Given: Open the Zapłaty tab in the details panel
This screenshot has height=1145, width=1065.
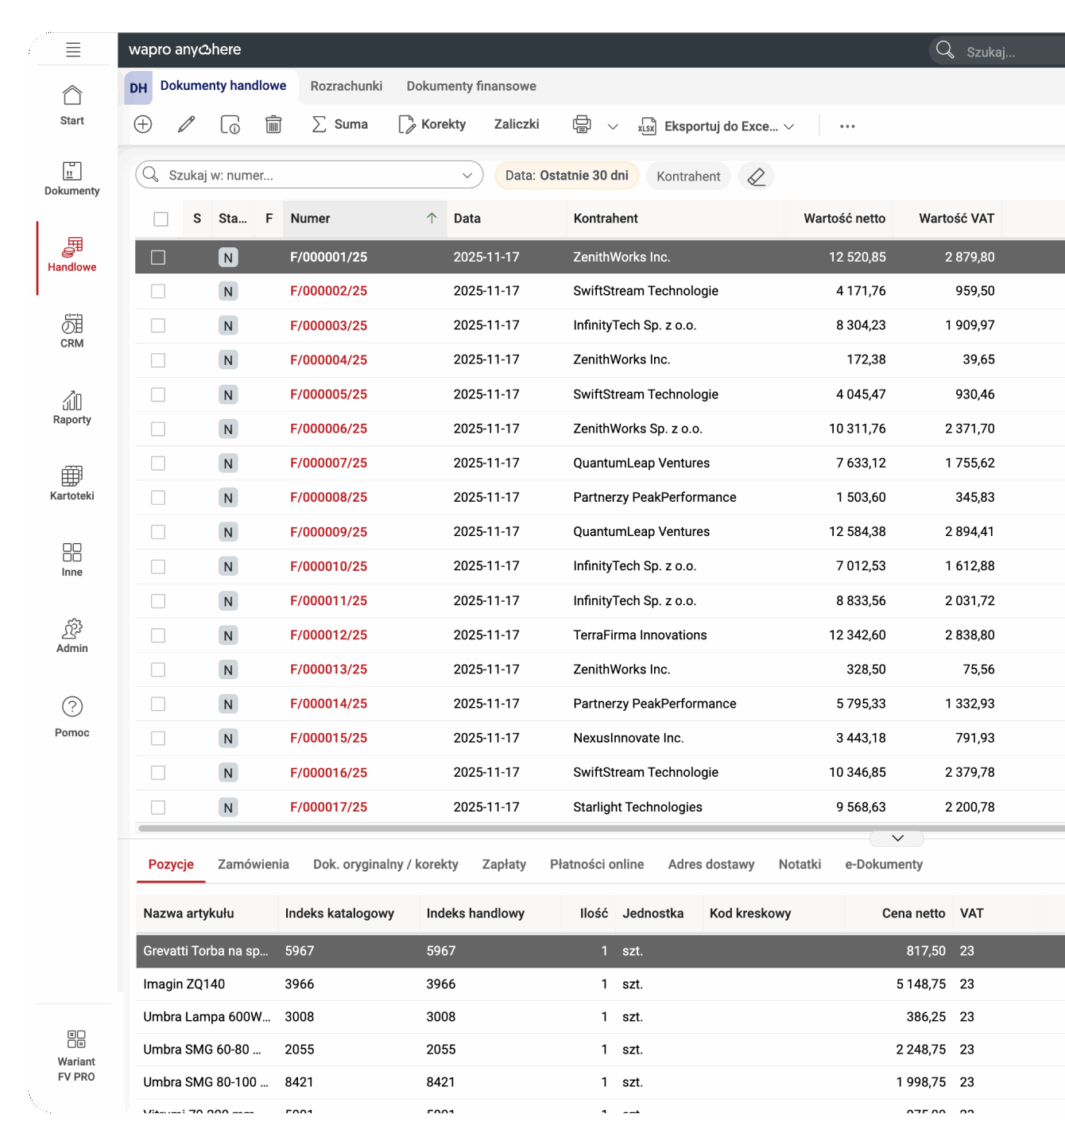Looking at the screenshot, I should click(504, 864).
